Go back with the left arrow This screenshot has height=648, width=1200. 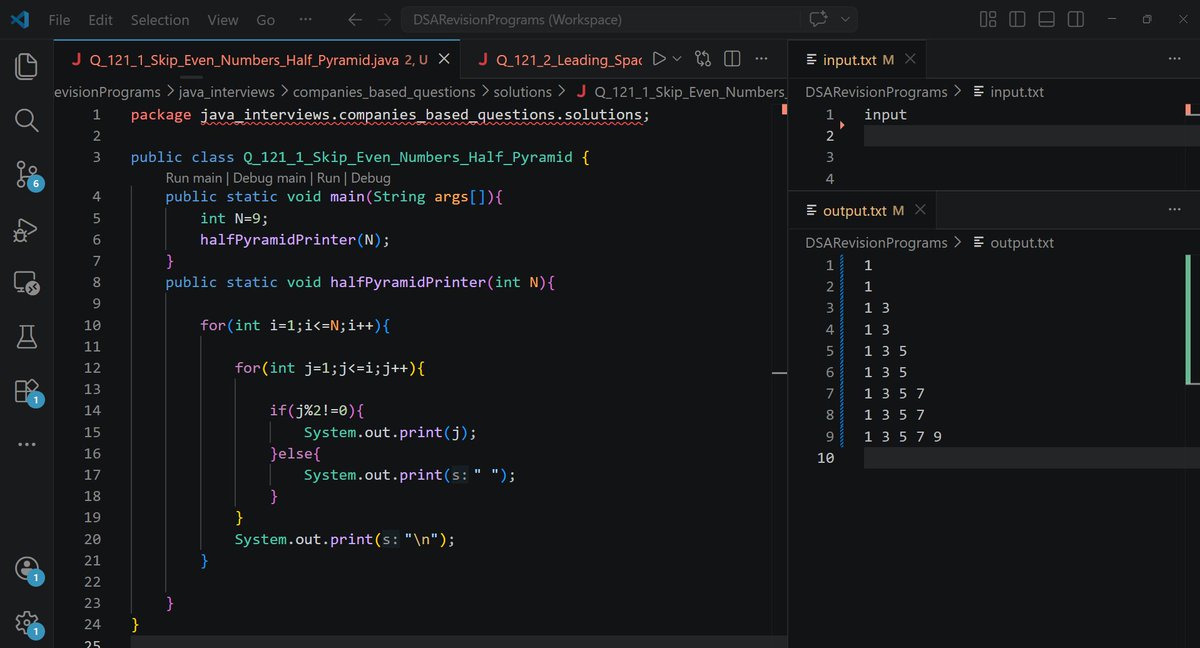pyautogui.click(x=354, y=19)
